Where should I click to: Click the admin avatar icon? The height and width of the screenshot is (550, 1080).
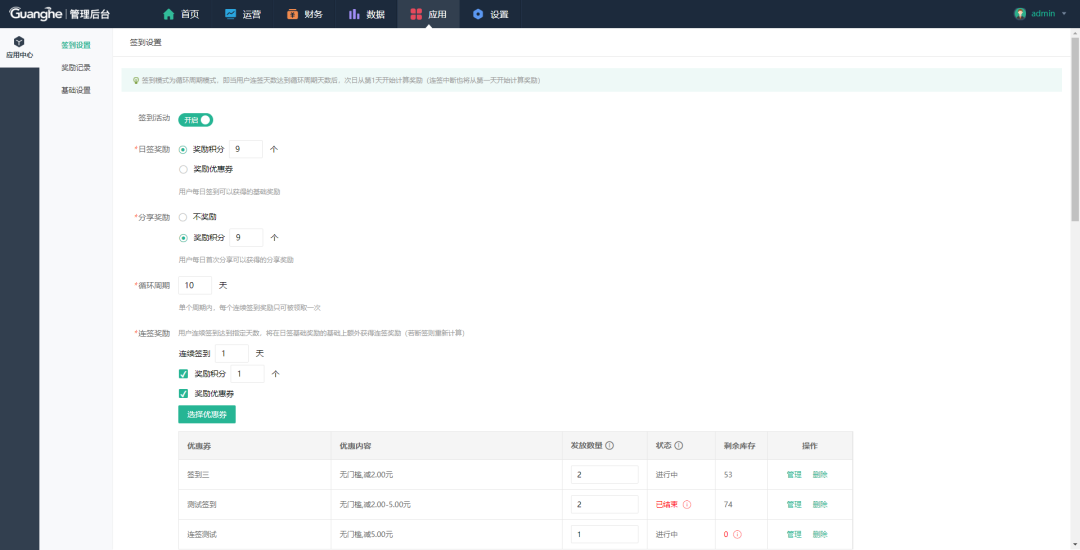click(x=1020, y=14)
